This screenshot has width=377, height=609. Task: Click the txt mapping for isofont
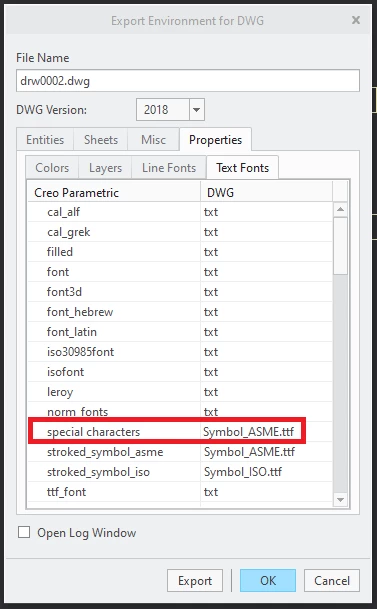(211, 372)
